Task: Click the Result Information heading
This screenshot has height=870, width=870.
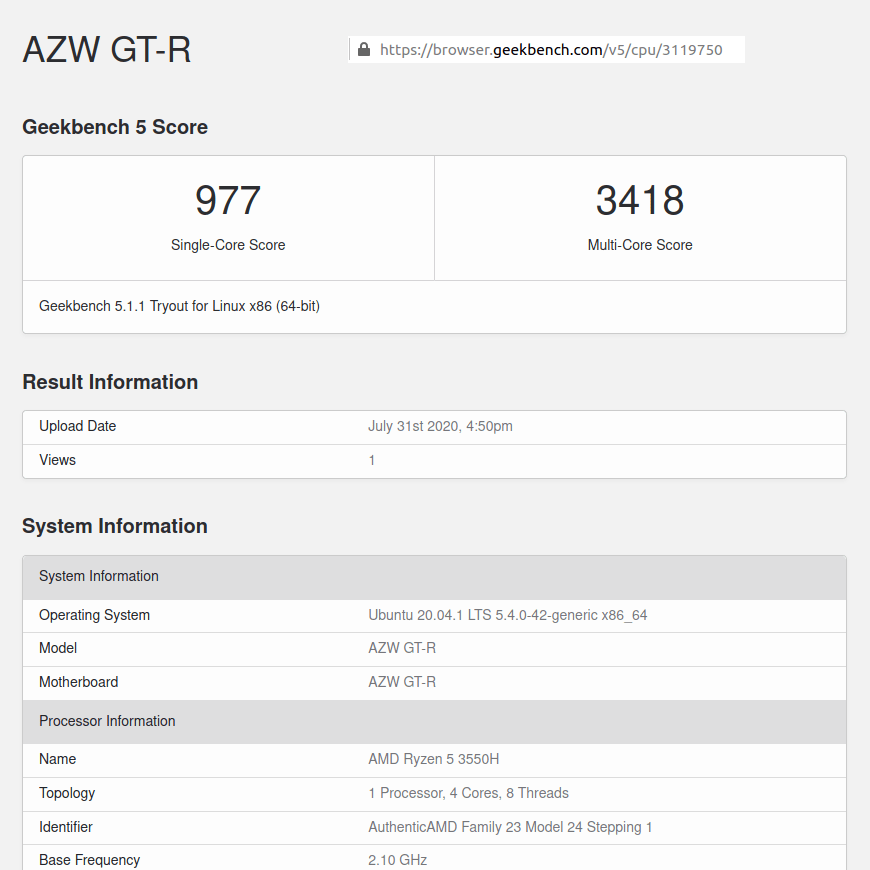Action: 110,382
